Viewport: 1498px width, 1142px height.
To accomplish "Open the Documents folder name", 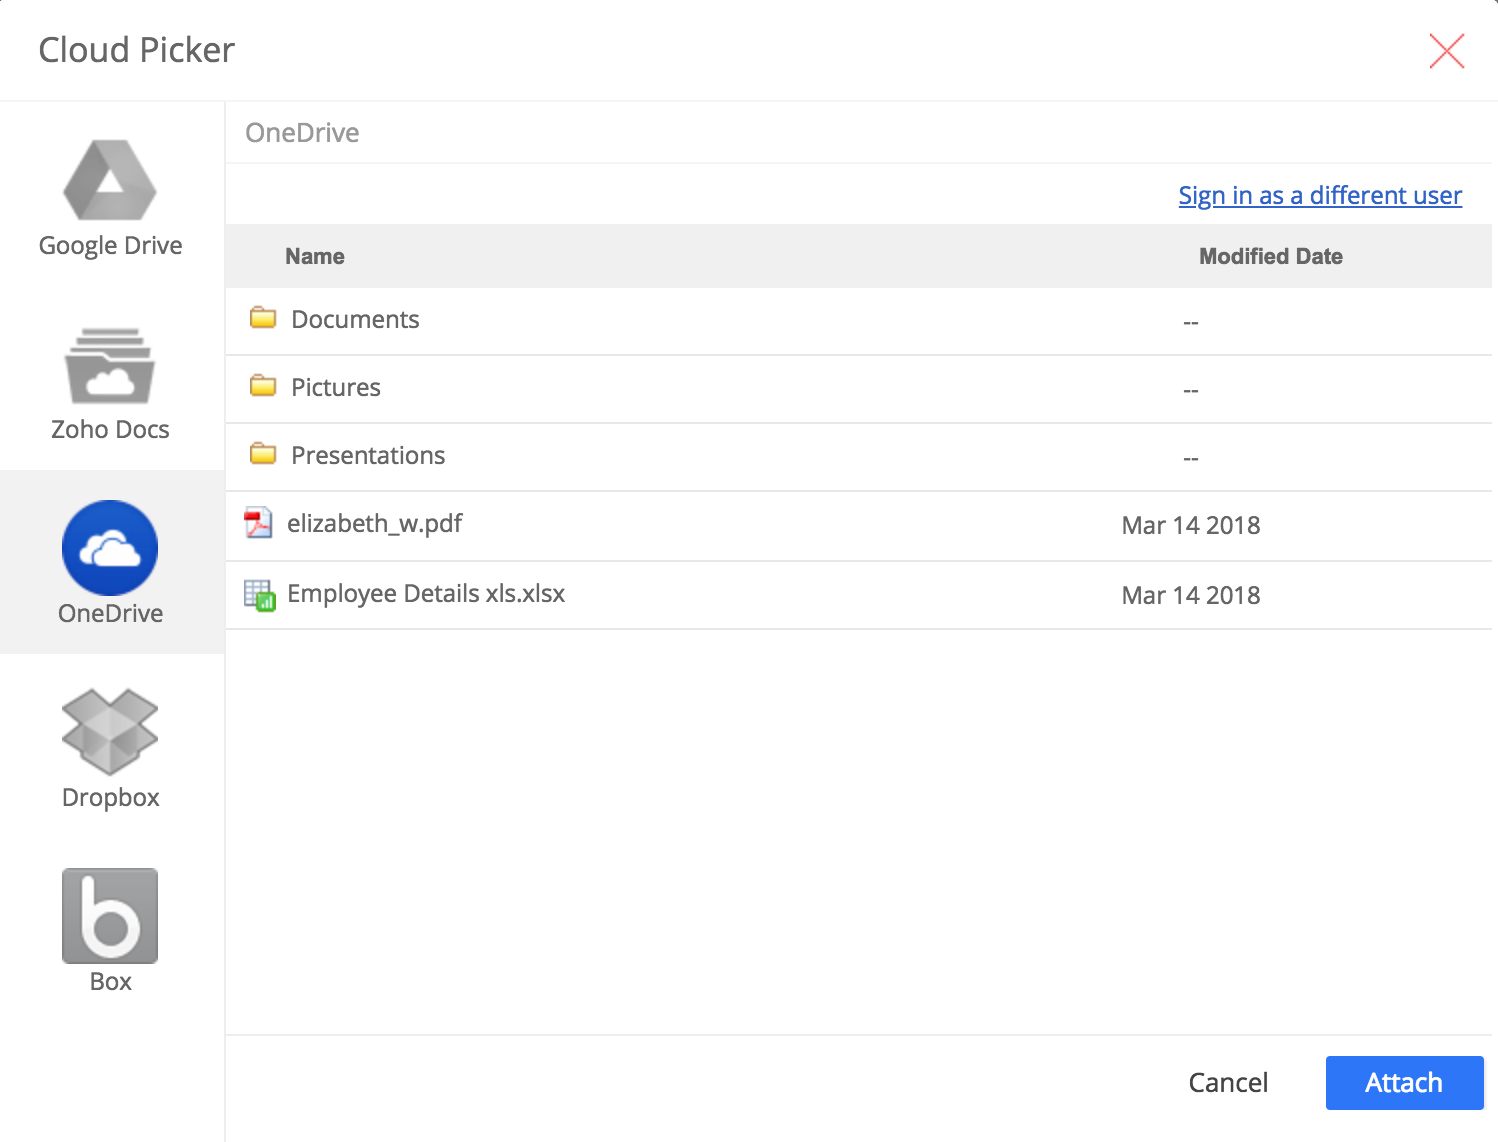I will pos(355,320).
